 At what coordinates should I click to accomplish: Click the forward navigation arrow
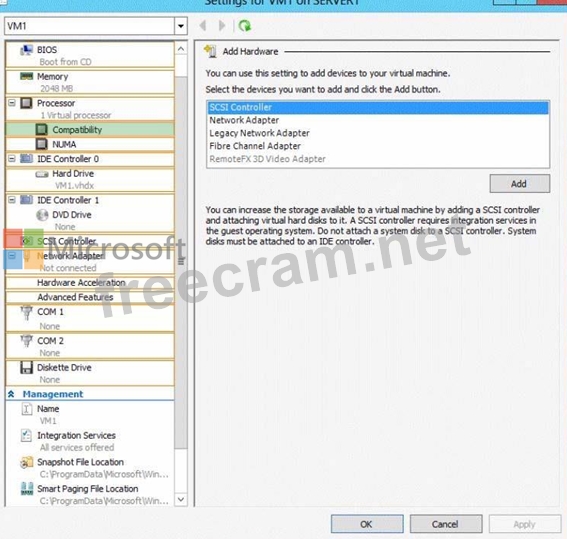pos(222,26)
